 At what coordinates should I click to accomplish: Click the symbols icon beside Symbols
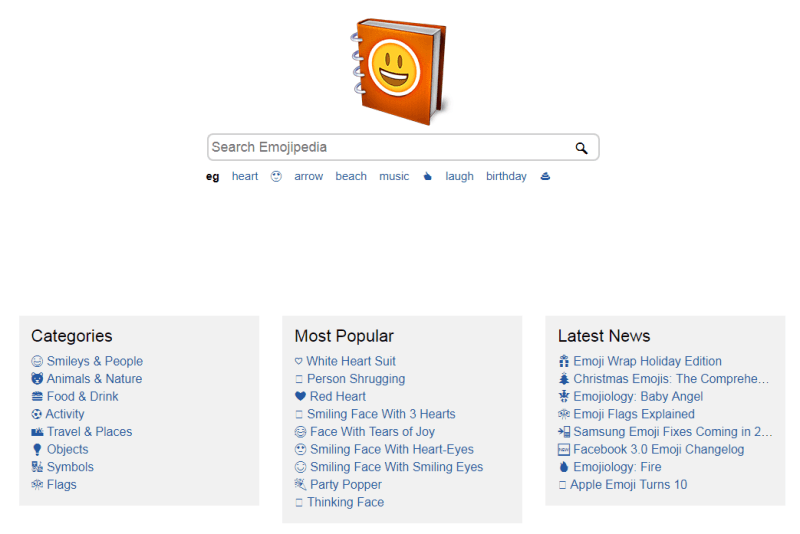click(37, 467)
